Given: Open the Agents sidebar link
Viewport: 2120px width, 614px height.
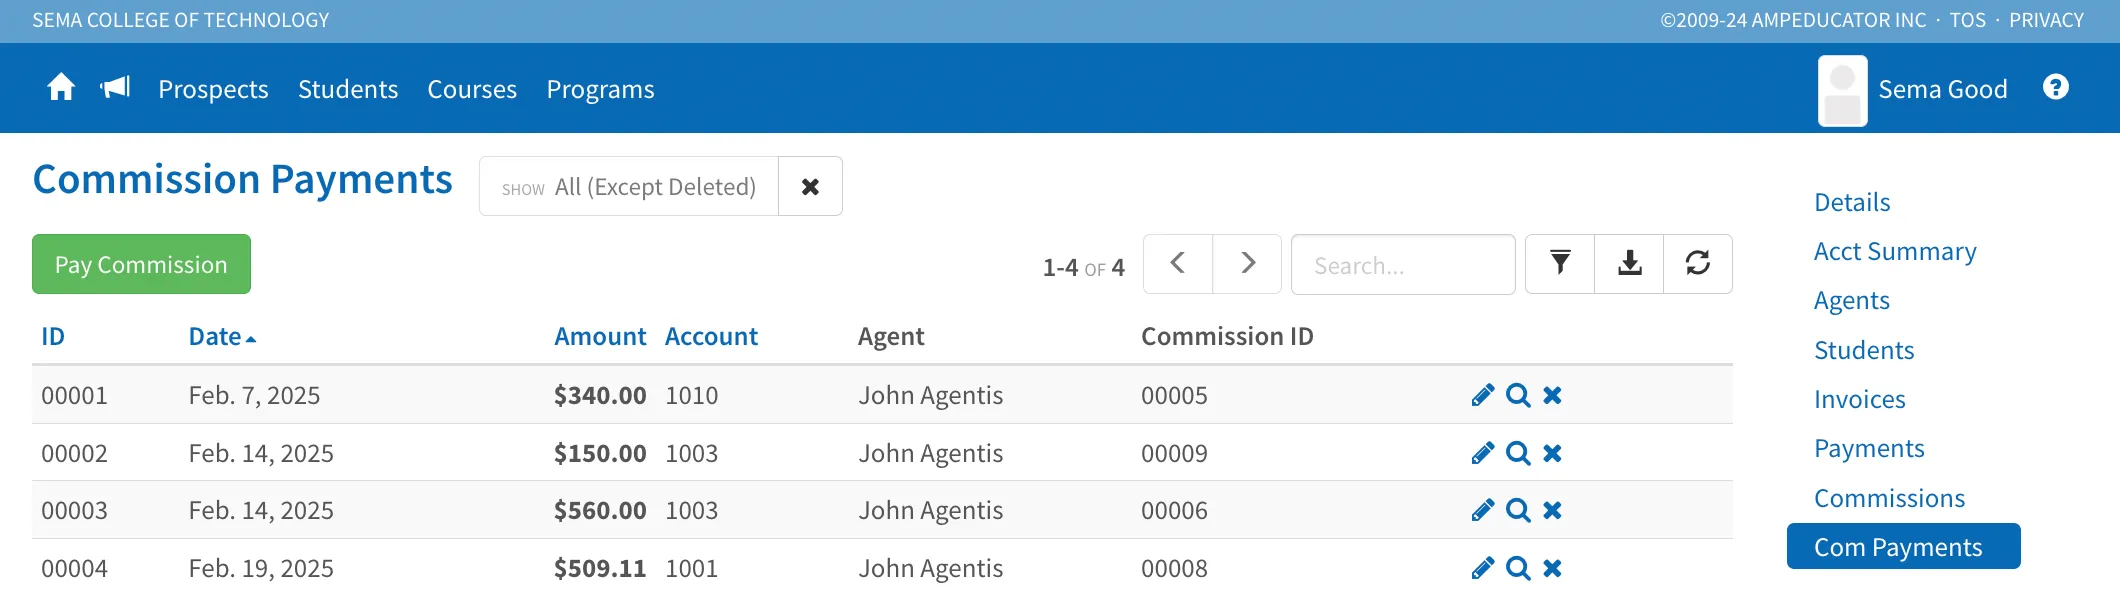Looking at the screenshot, I should (x=1852, y=301).
